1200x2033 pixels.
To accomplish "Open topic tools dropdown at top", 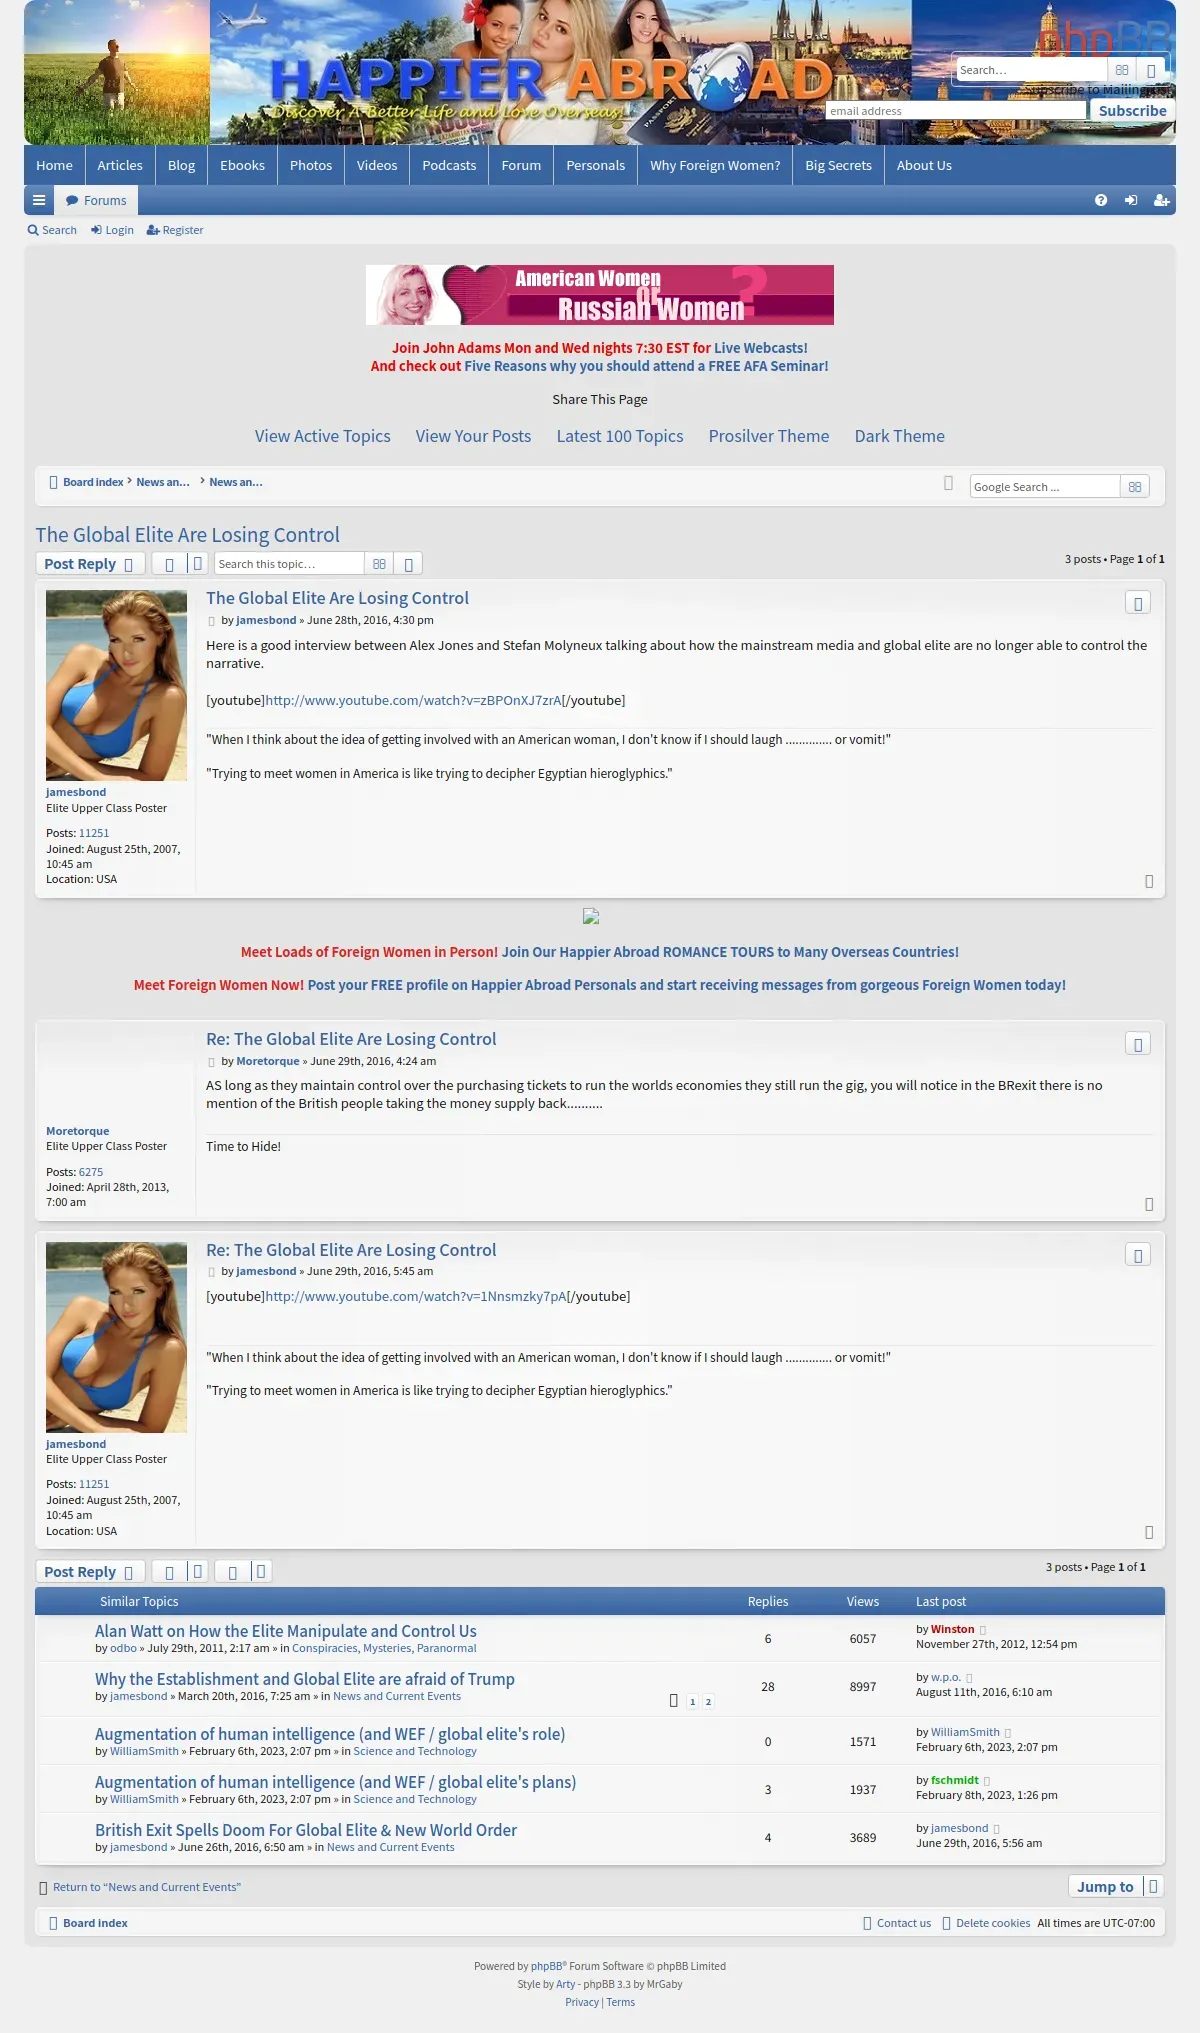I will (x=180, y=564).
